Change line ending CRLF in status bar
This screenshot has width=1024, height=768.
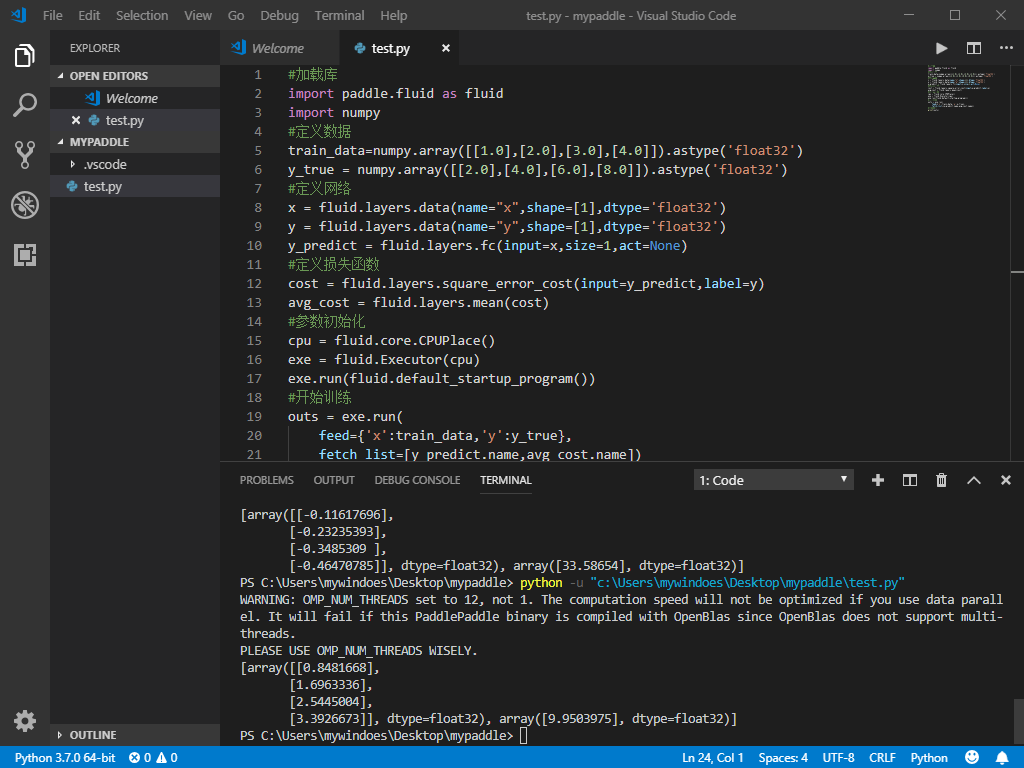[882, 758]
